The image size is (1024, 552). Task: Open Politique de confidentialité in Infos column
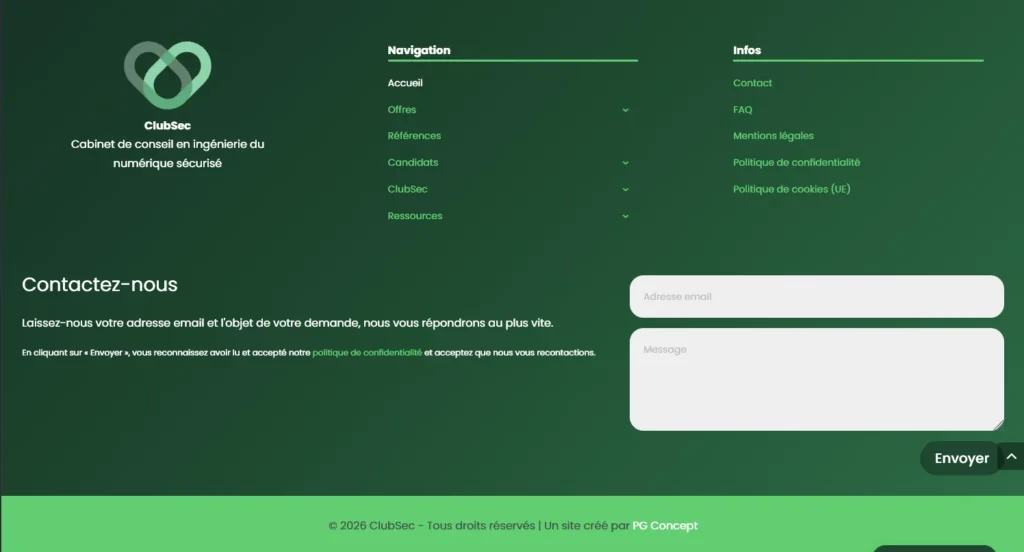click(796, 163)
